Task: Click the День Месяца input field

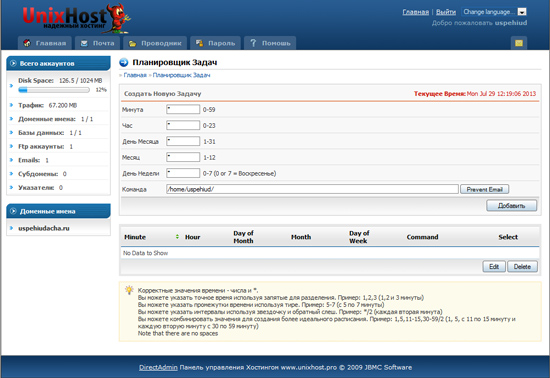Action: [x=183, y=141]
